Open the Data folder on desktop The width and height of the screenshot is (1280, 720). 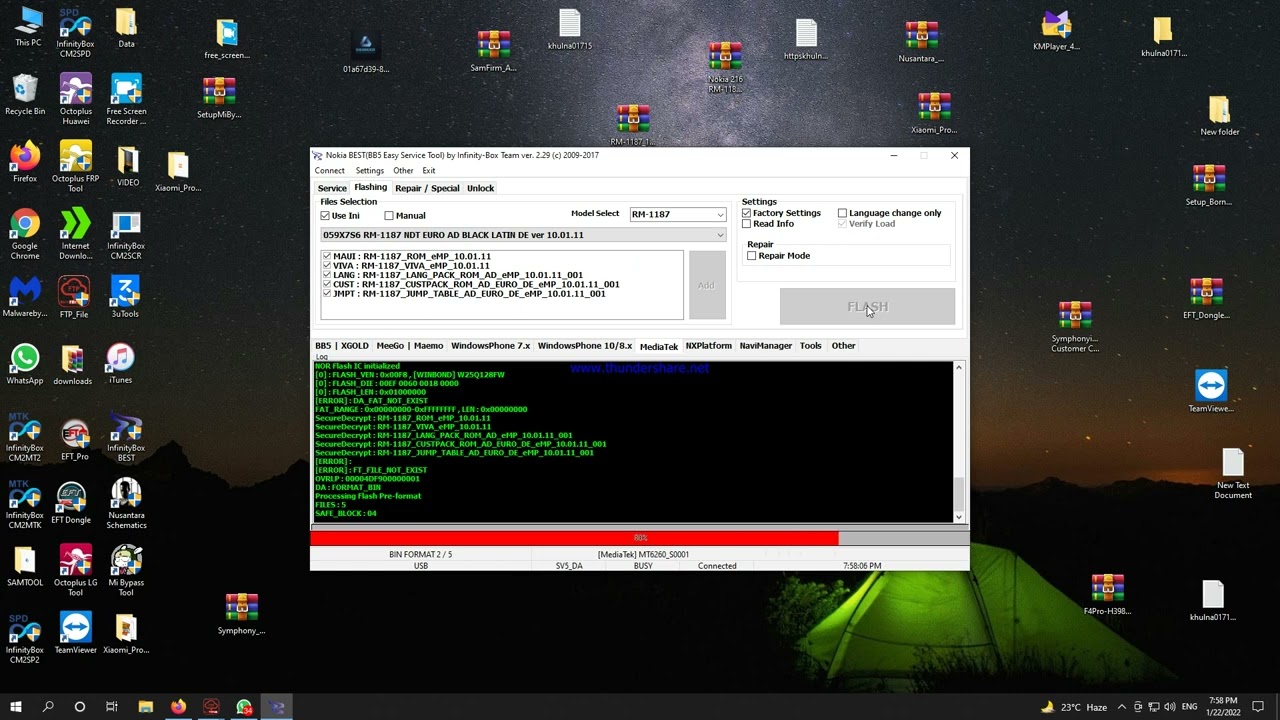126,28
